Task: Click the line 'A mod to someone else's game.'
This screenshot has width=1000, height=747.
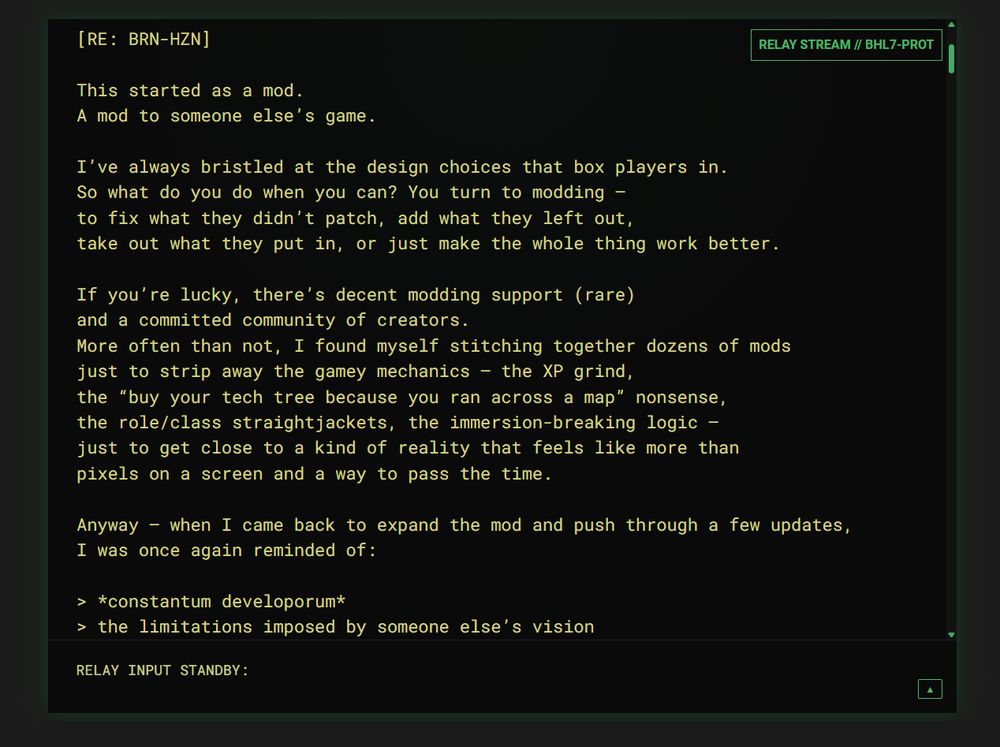Action: coord(226,116)
